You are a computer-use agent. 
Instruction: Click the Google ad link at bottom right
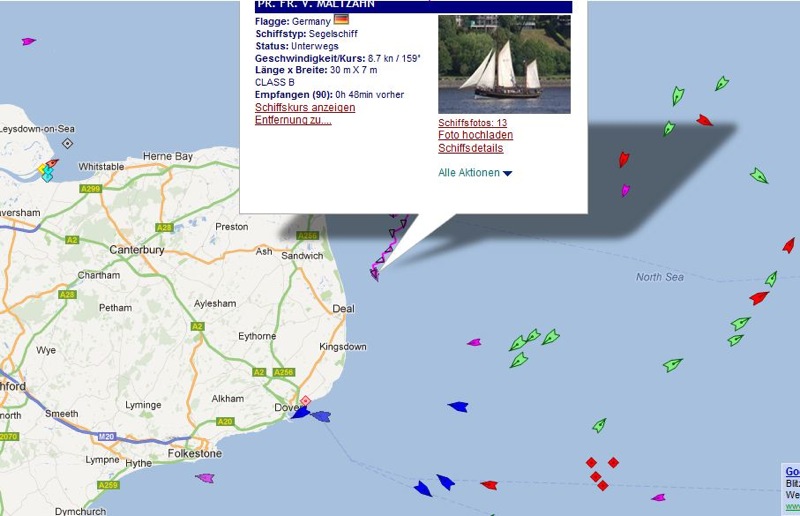(x=792, y=472)
